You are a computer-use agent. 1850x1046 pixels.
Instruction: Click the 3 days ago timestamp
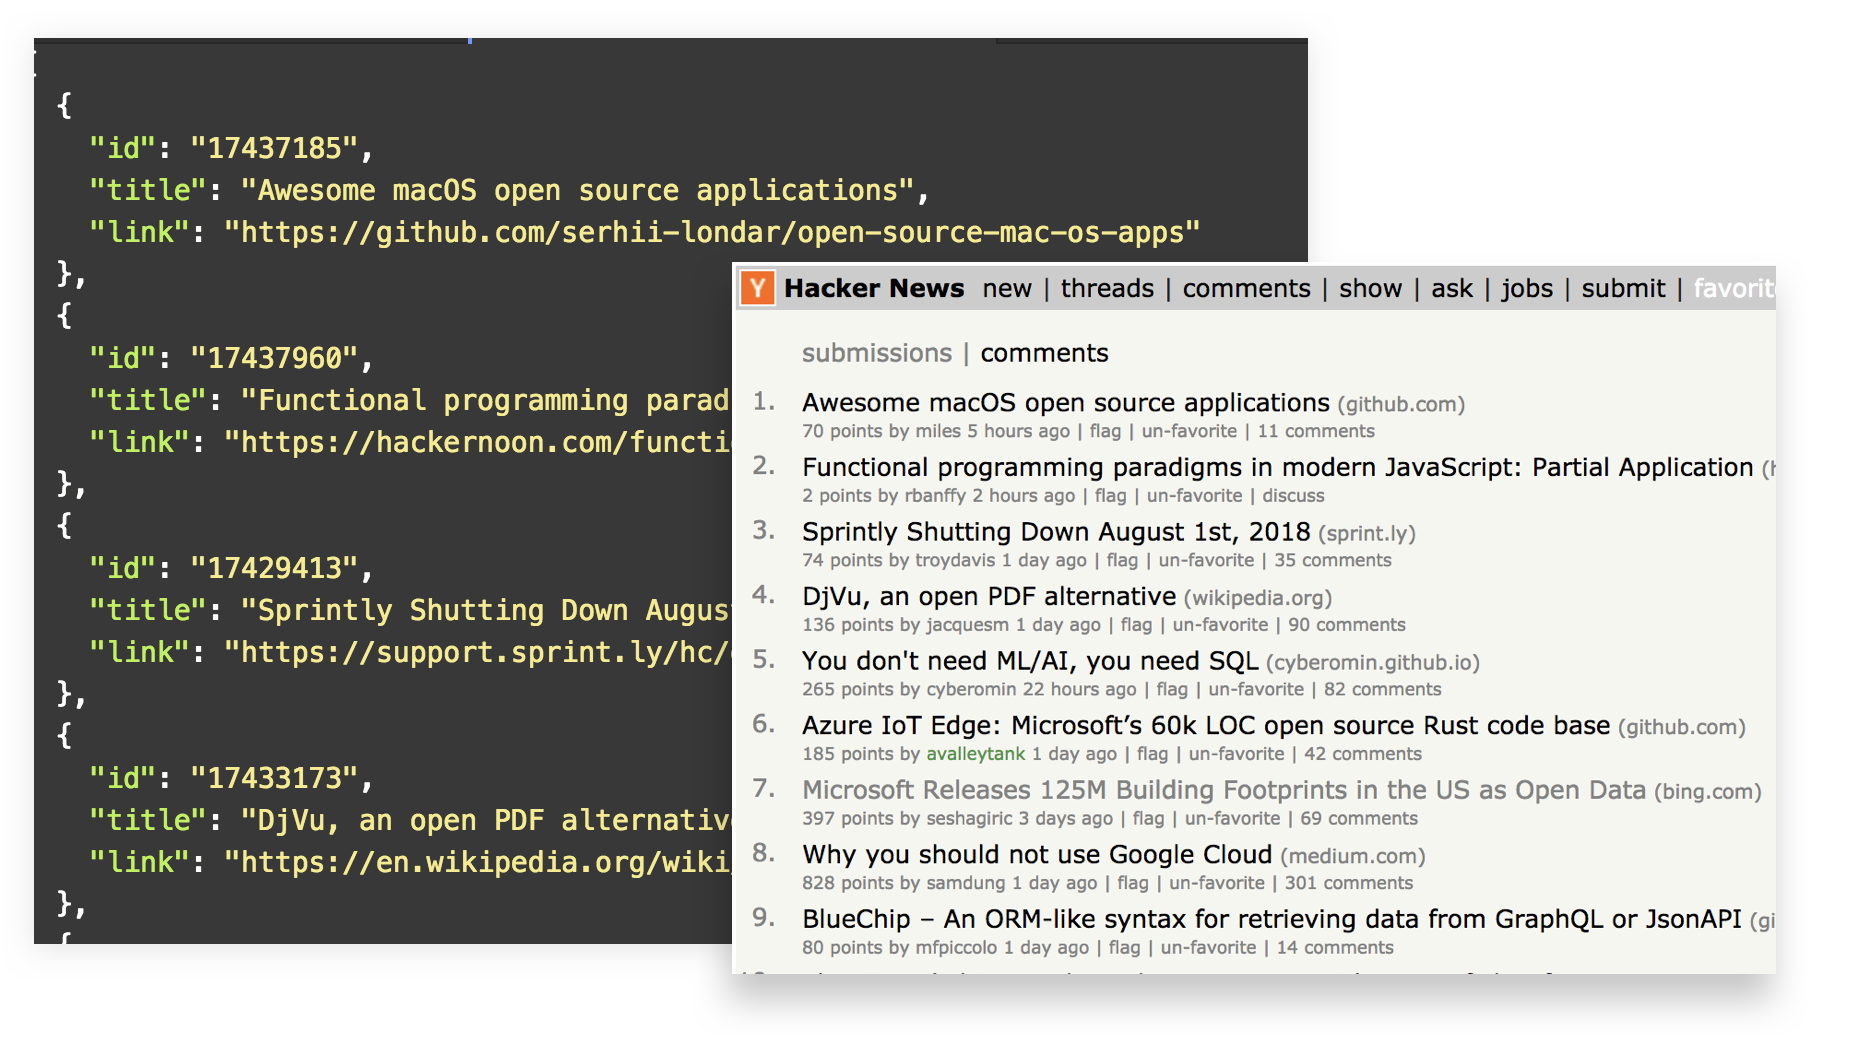[x=1066, y=818]
